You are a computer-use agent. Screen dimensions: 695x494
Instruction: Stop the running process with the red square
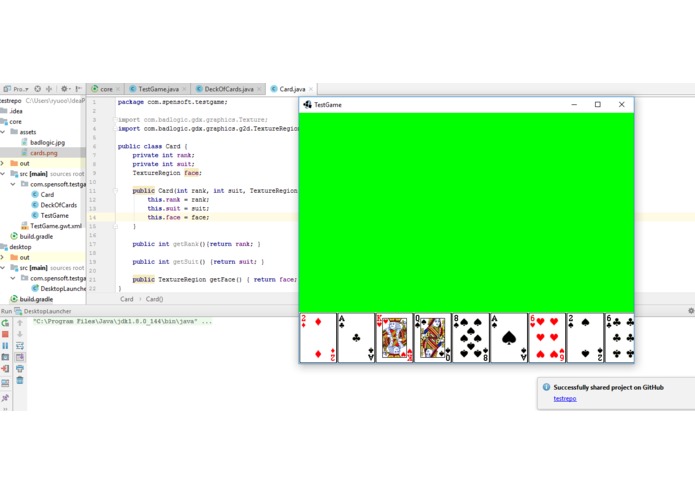click(x=5, y=335)
